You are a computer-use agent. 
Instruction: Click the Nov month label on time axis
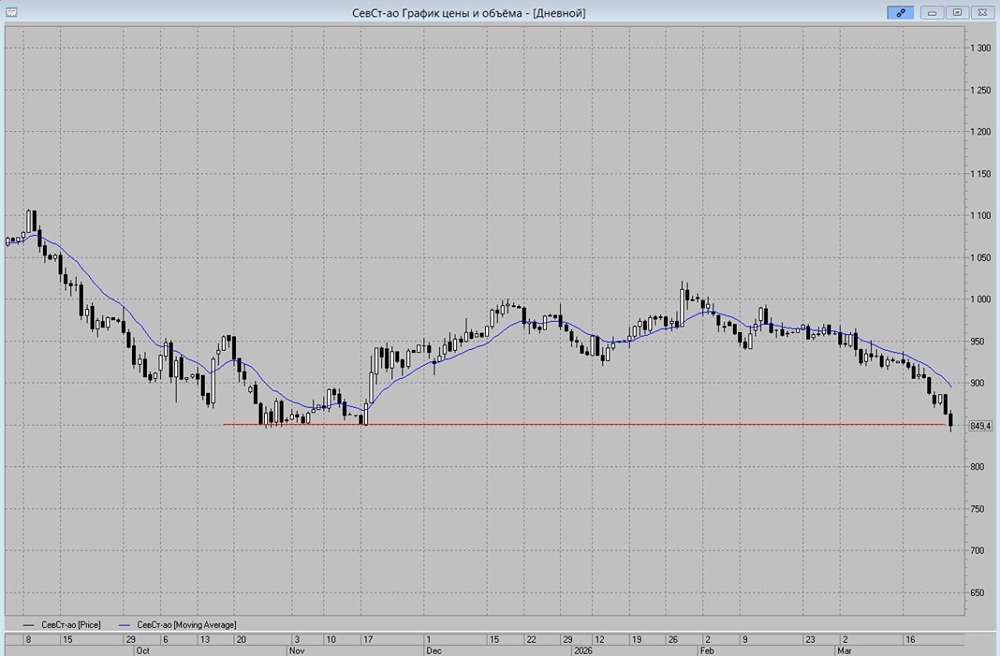click(296, 649)
